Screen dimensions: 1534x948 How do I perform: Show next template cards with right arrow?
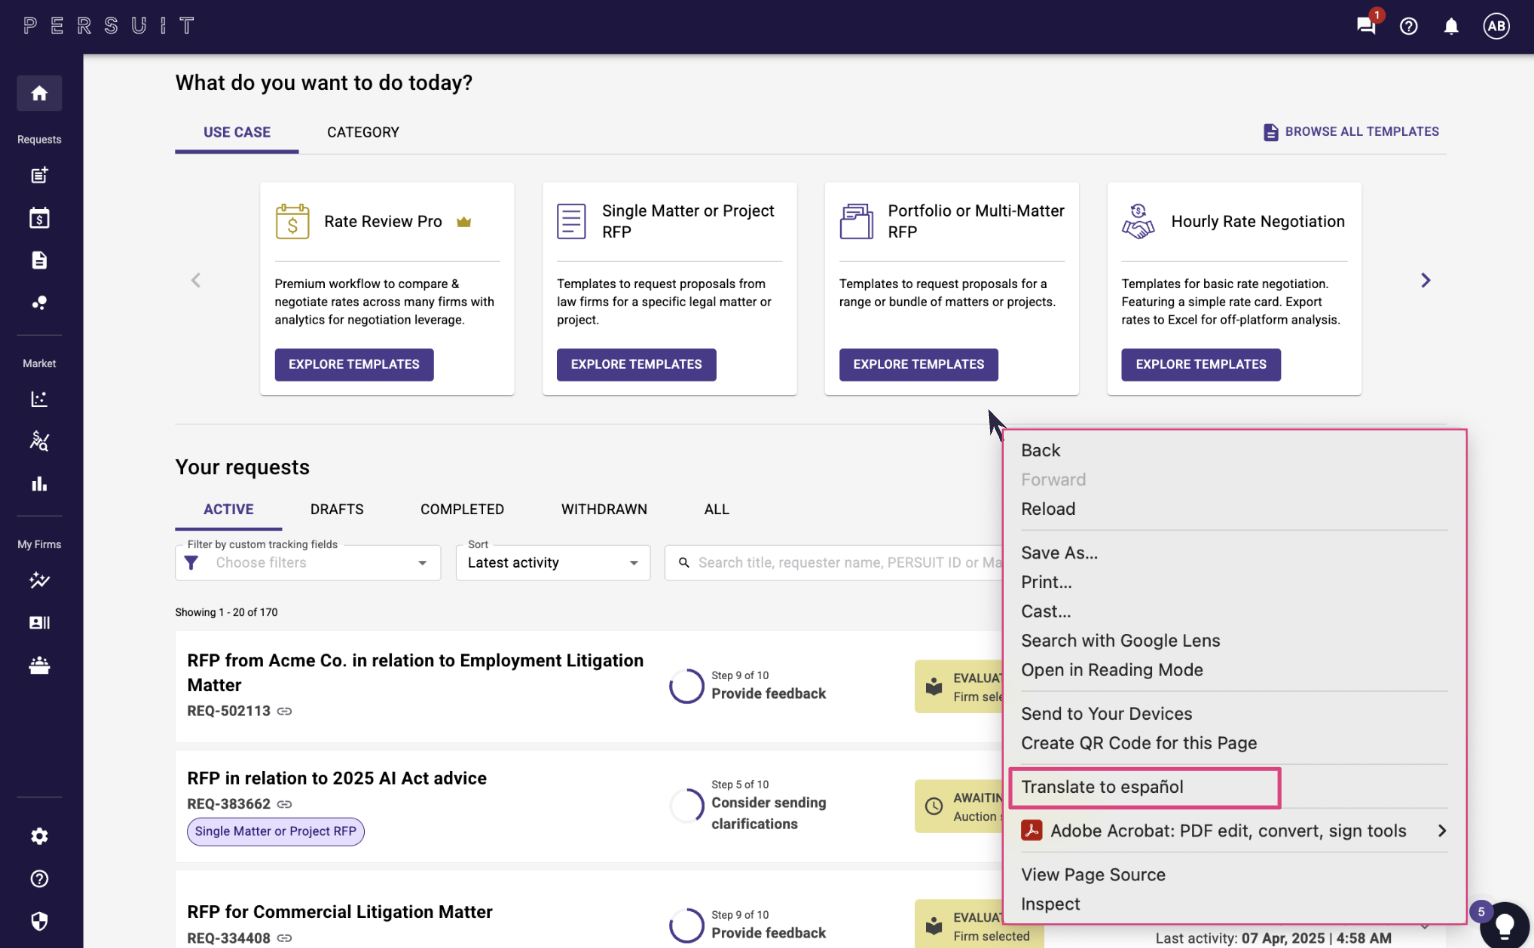[x=1426, y=280]
